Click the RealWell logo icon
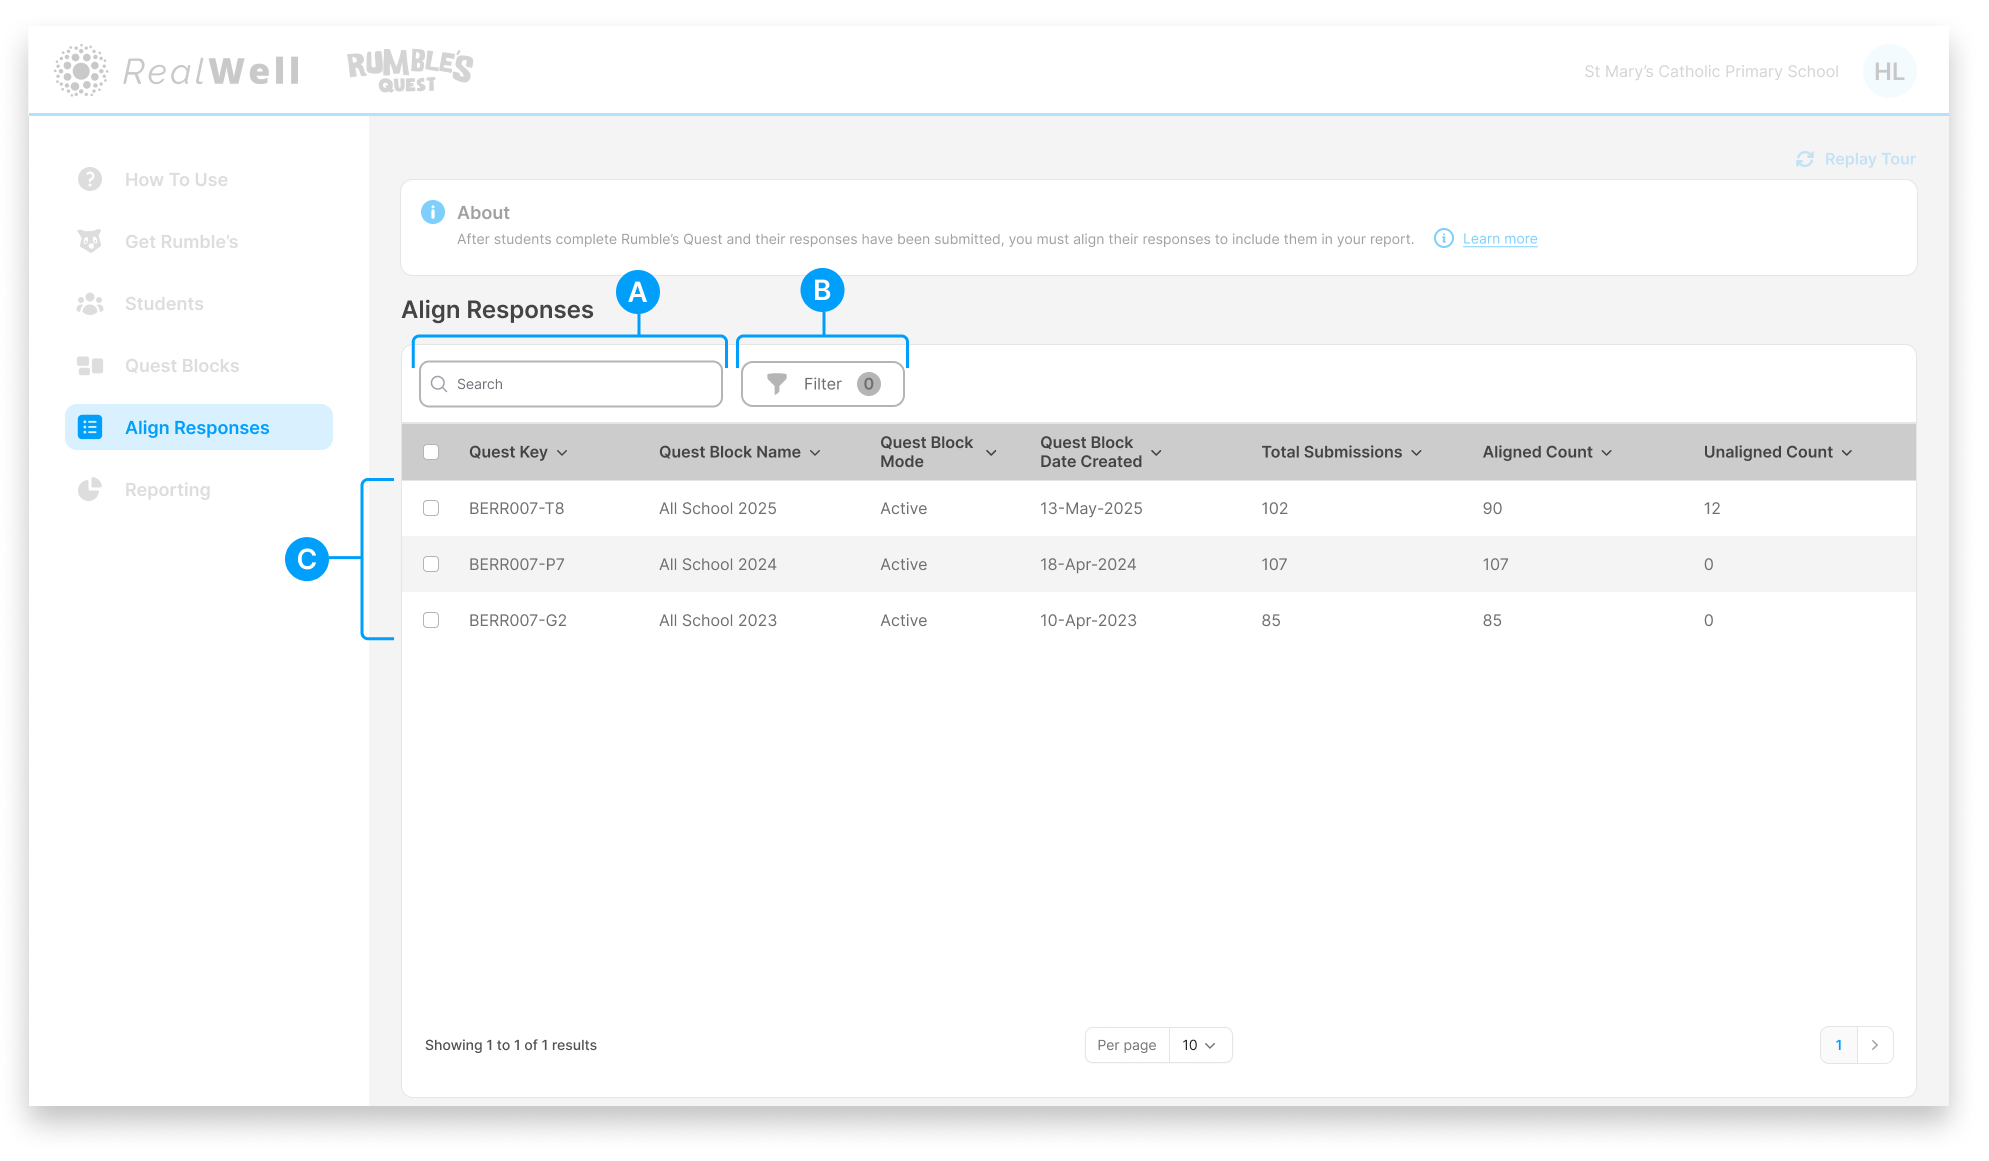Viewport: 1989px width, 1161px height. pyautogui.click(x=80, y=70)
